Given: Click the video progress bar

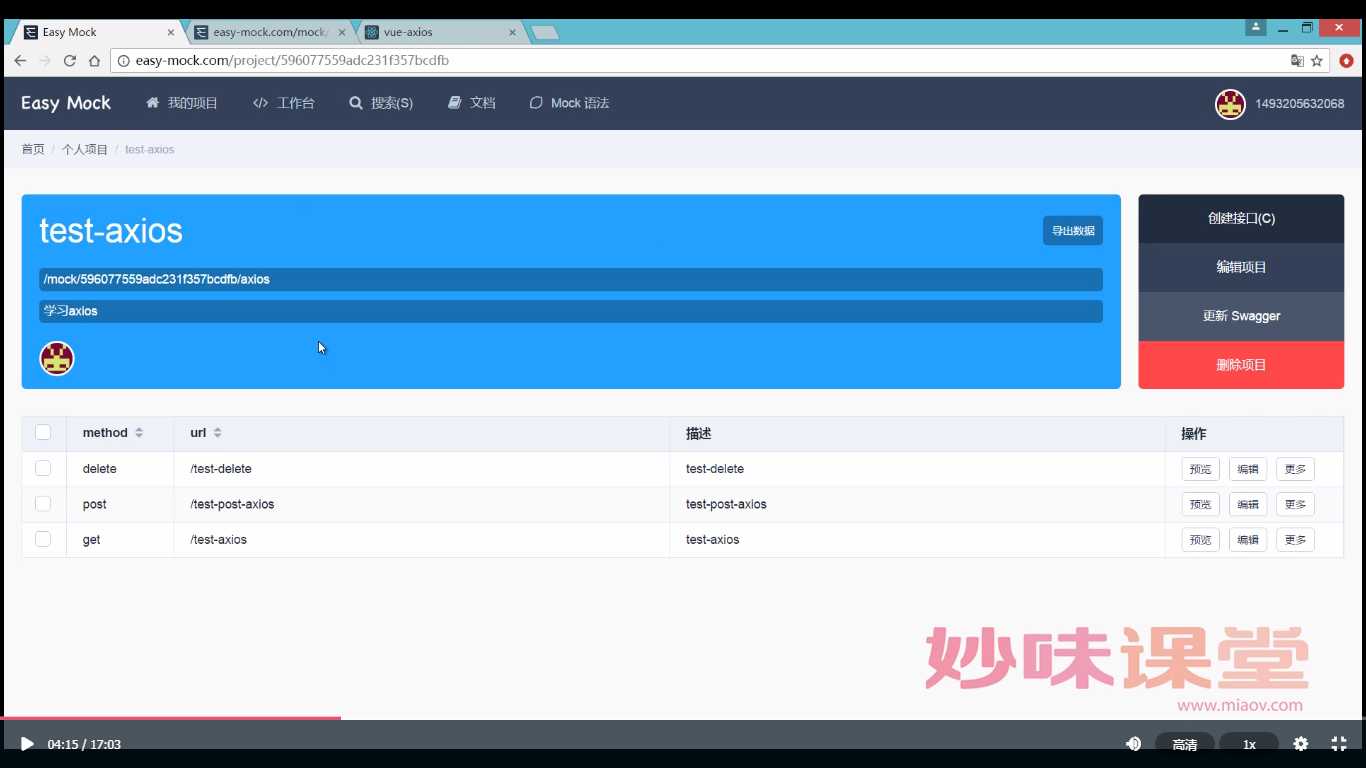Looking at the screenshot, I should 683,718.
